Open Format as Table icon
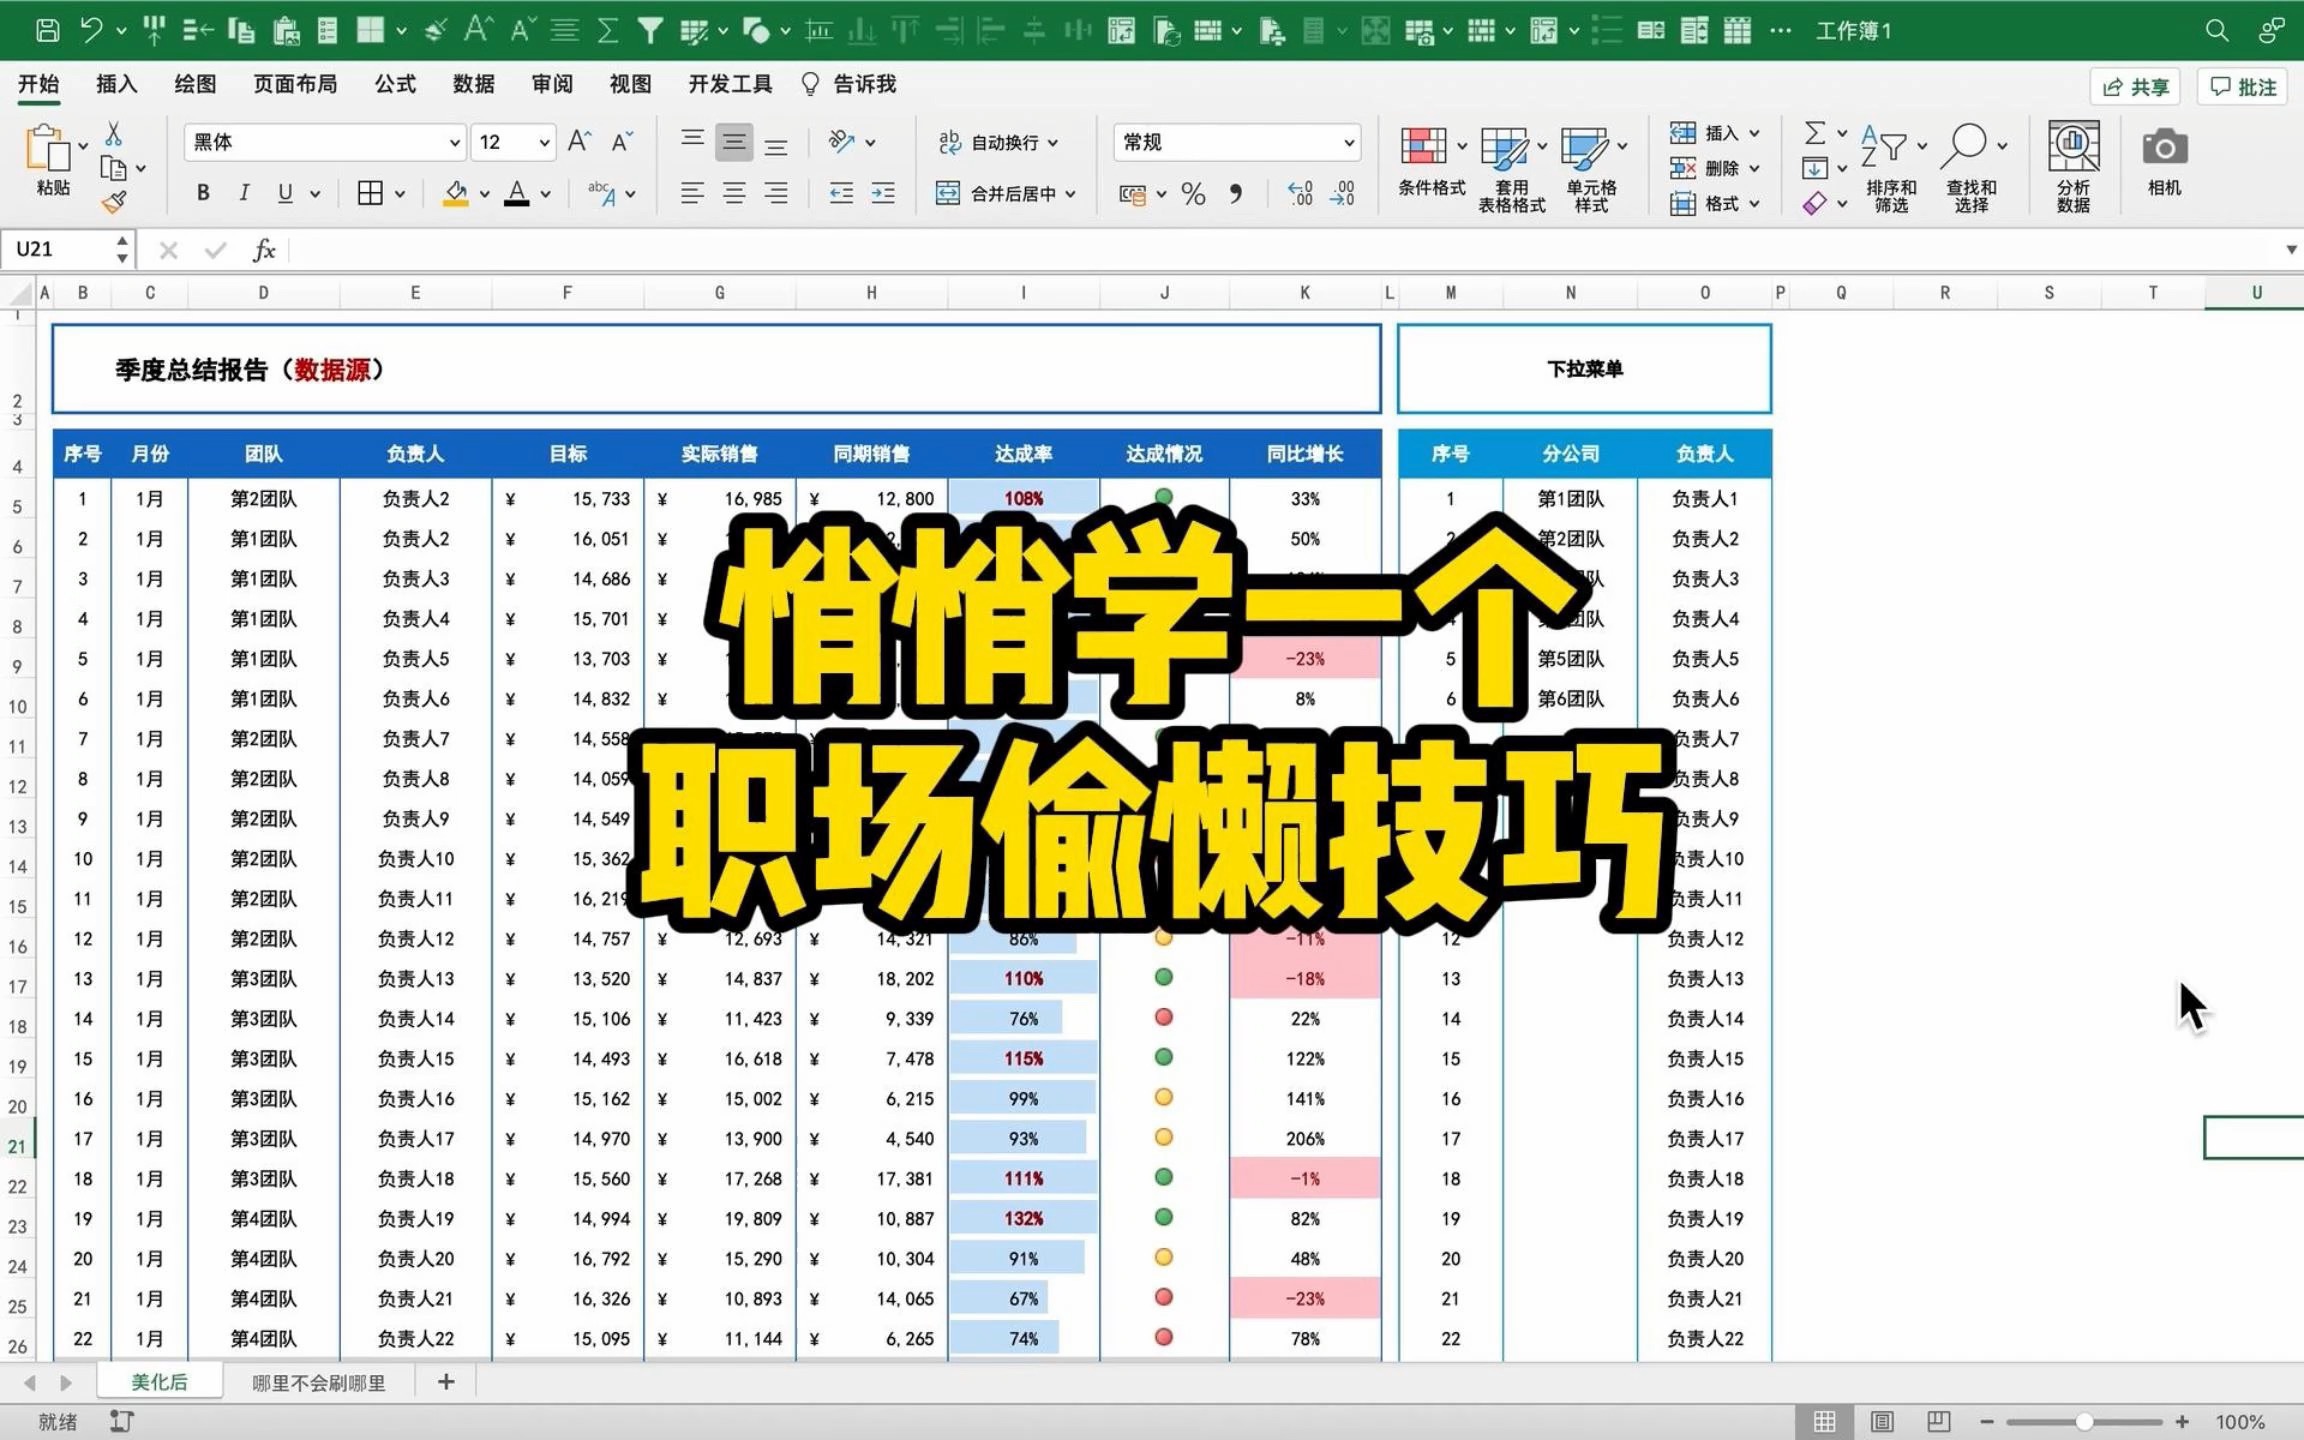 click(x=1503, y=148)
